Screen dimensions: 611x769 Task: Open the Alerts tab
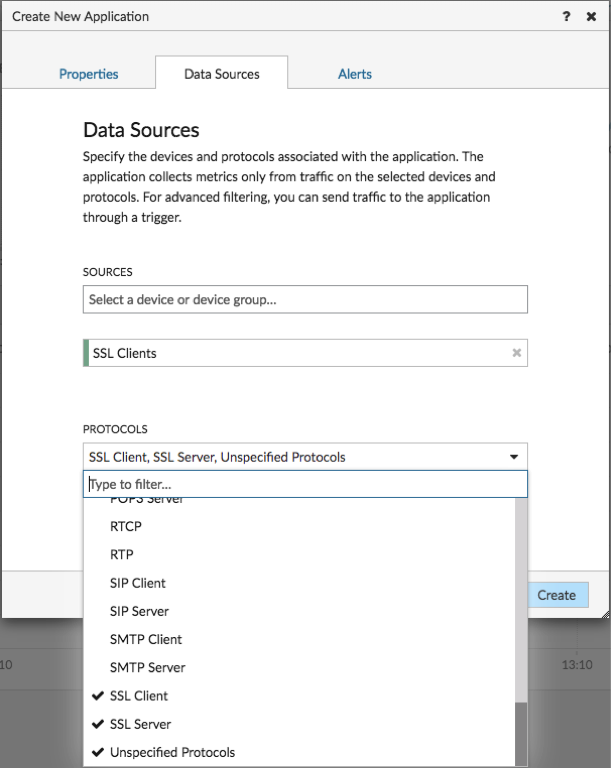tap(355, 74)
